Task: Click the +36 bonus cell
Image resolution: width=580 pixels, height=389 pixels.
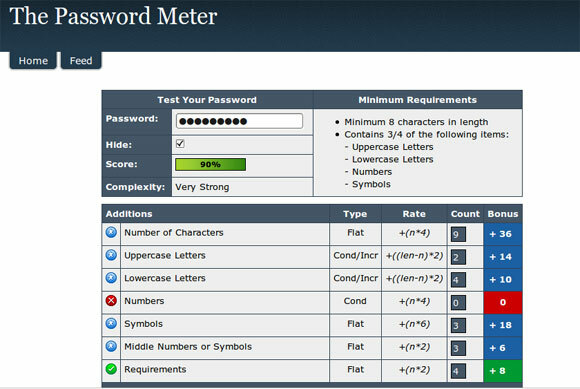Action: (503, 234)
